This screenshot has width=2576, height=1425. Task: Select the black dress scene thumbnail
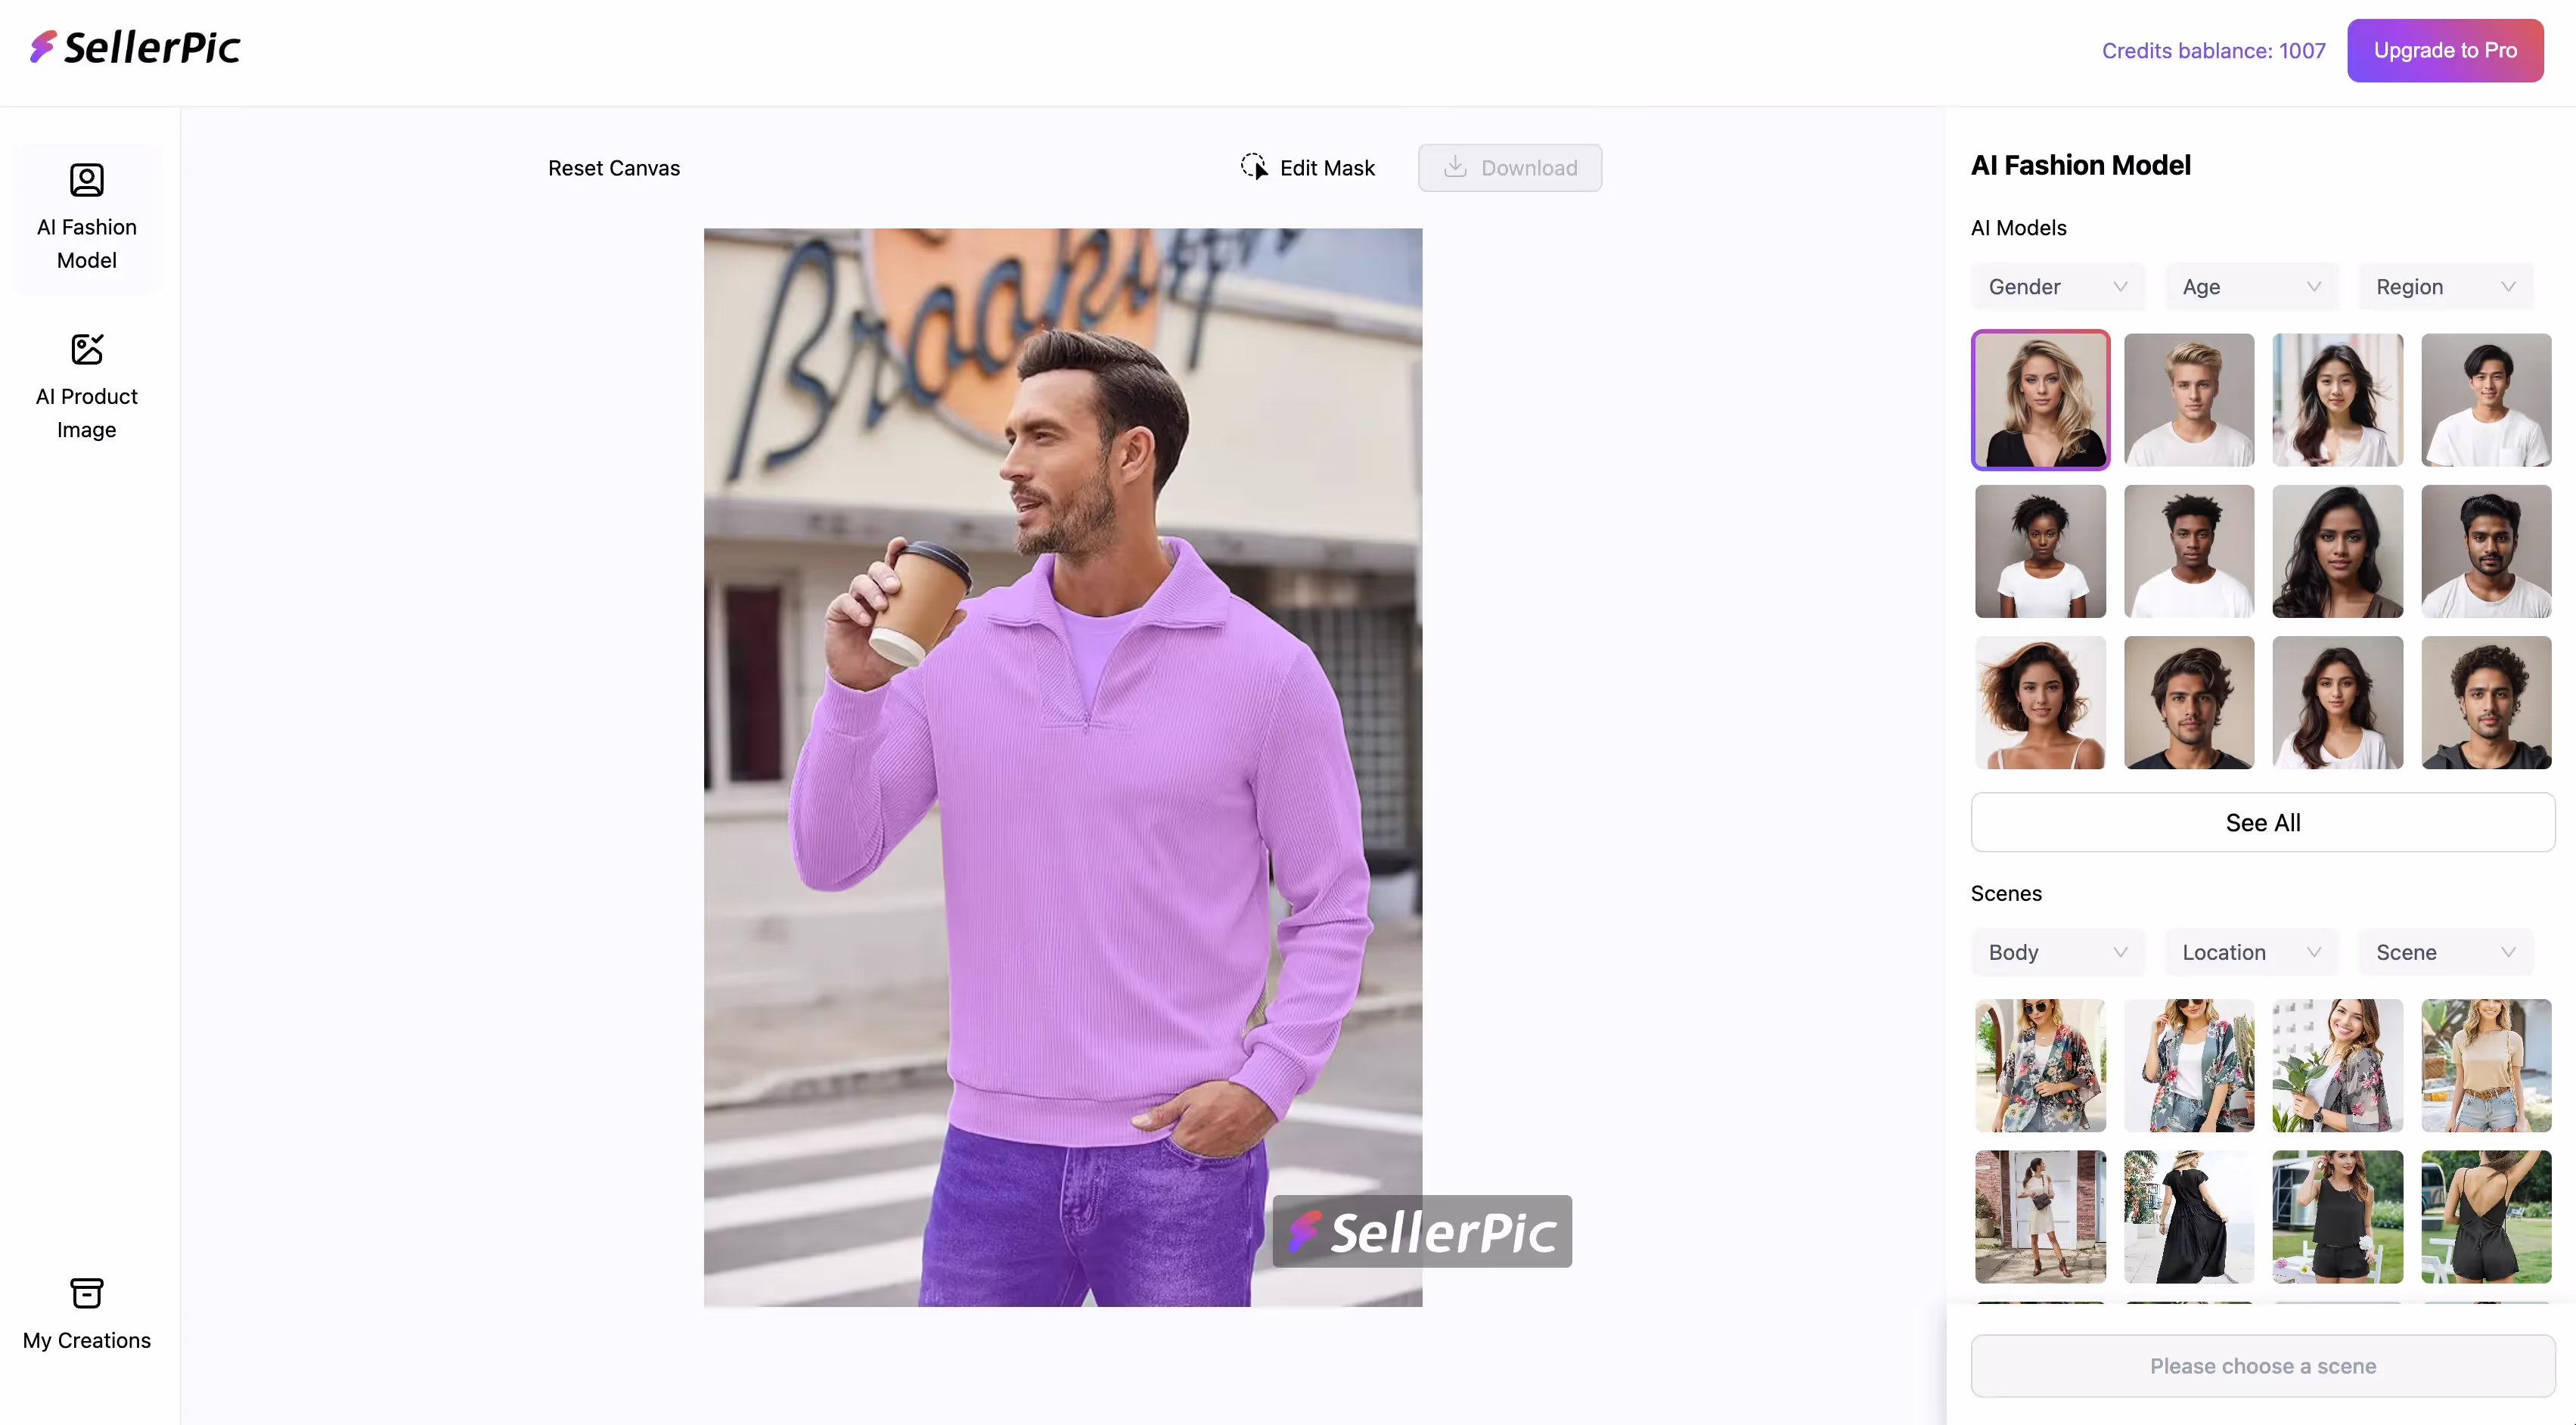[x=2189, y=1216]
